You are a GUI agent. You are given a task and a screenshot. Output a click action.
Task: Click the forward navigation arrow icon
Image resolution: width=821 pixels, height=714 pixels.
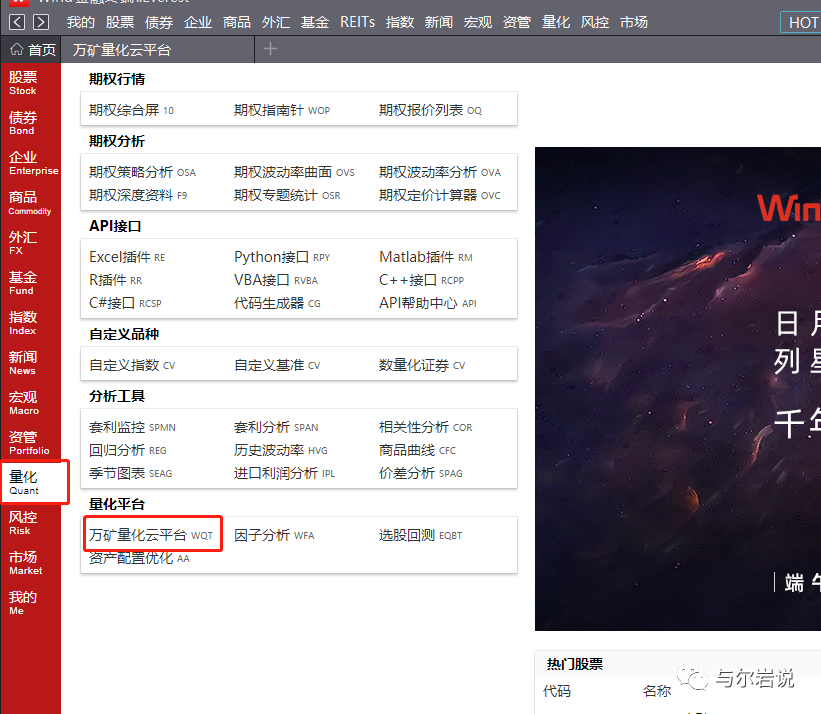tap(41, 22)
